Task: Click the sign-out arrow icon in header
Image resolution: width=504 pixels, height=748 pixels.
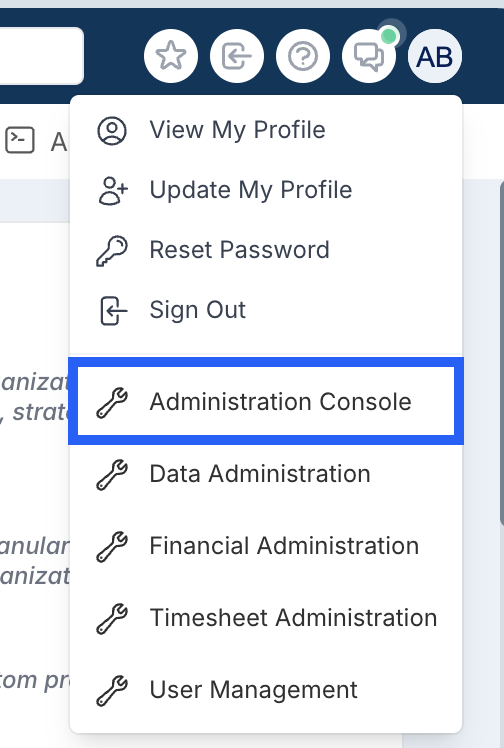Action: (237, 56)
